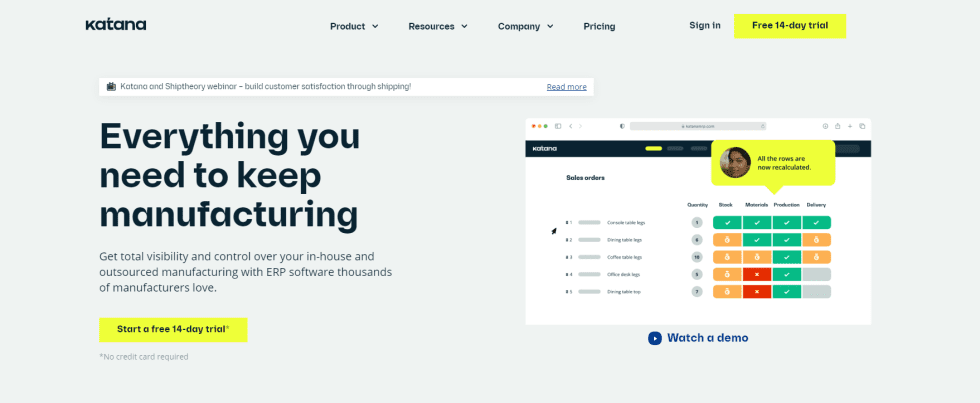980x403 pixels.
Task: Click the Dining table top row name
Action: 624,292
